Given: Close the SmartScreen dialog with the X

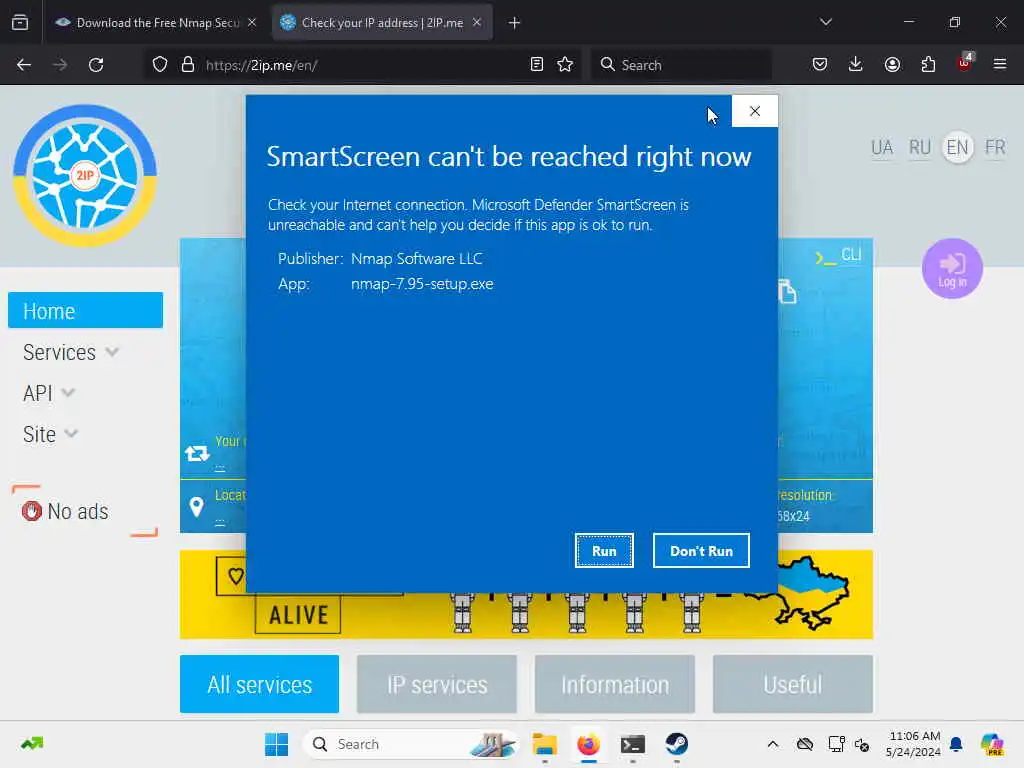Looking at the screenshot, I should 755,111.
